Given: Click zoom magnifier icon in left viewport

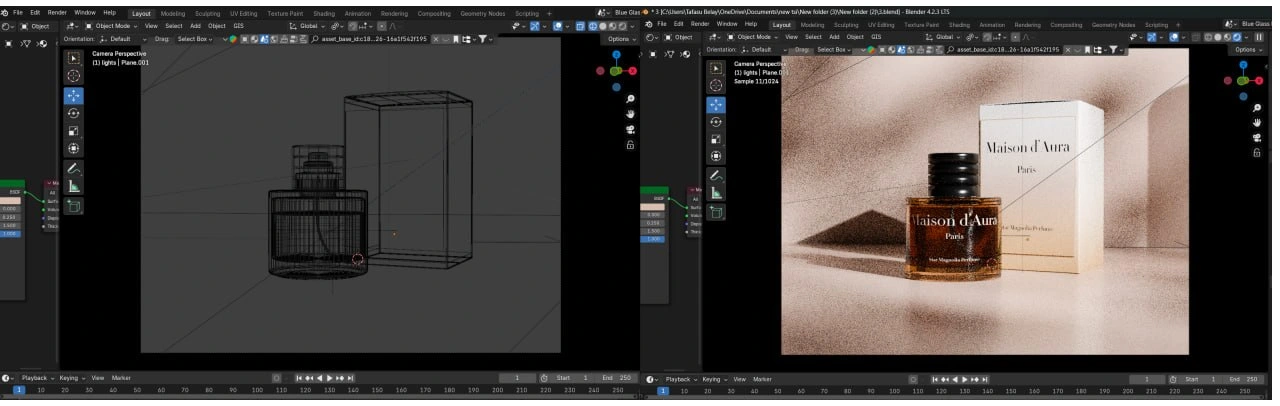Looking at the screenshot, I should [x=630, y=100].
